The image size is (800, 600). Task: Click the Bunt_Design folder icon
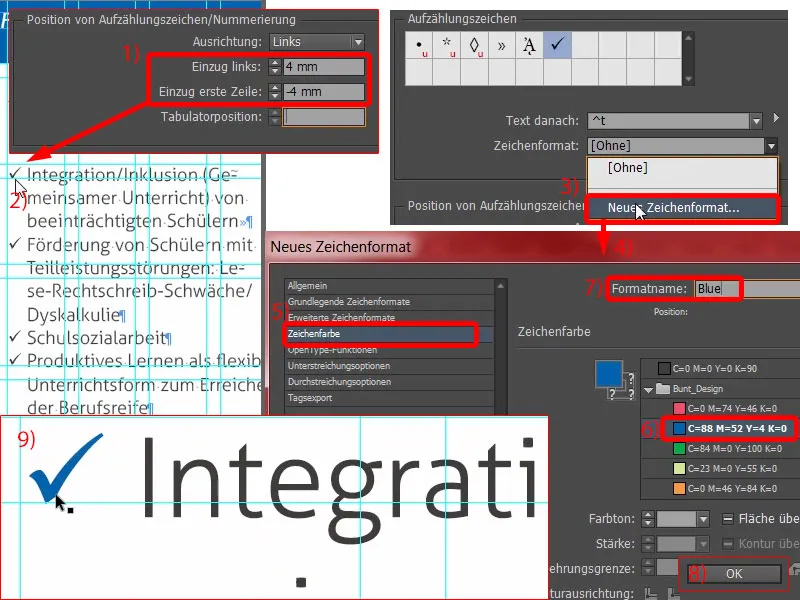pyautogui.click(x=661, y=389)
